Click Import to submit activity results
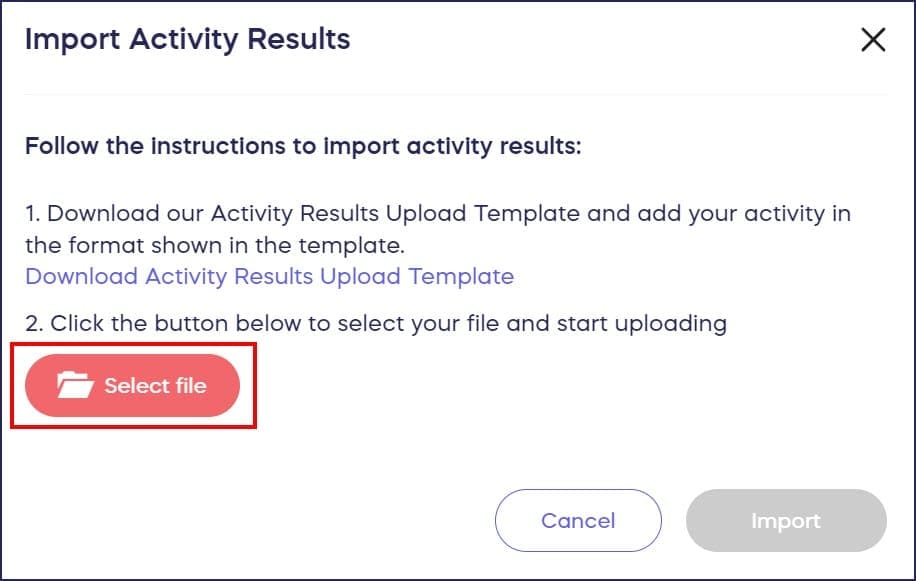 pyautogui.click(x=786, y=520)
